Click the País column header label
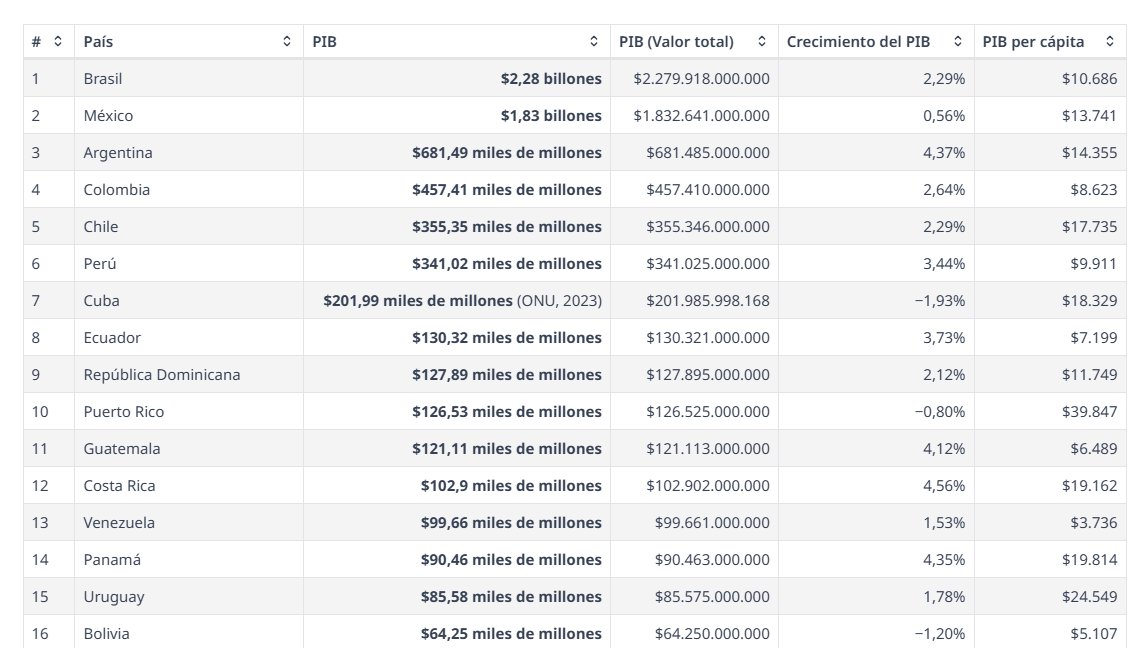The height and width of the screenshot is (648, 1135). (98, 41)
